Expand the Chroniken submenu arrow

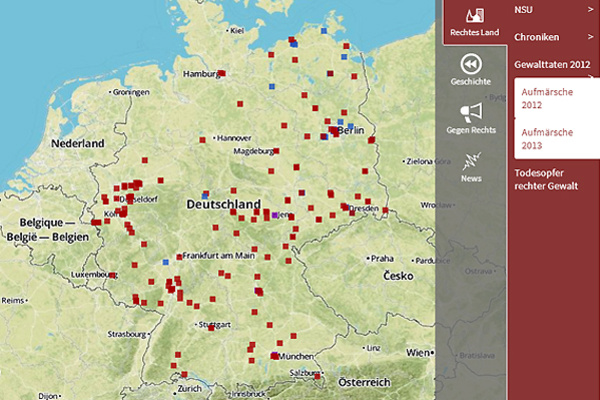(x=591, y=37)
